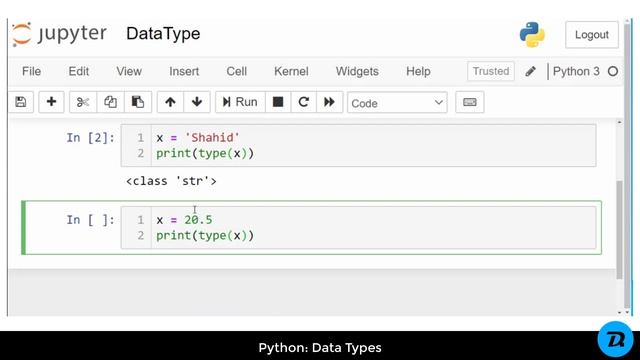Open the Insert menu
Image resolution: width=640 pixels, height=360 pixels.
(x=184, y=71)
